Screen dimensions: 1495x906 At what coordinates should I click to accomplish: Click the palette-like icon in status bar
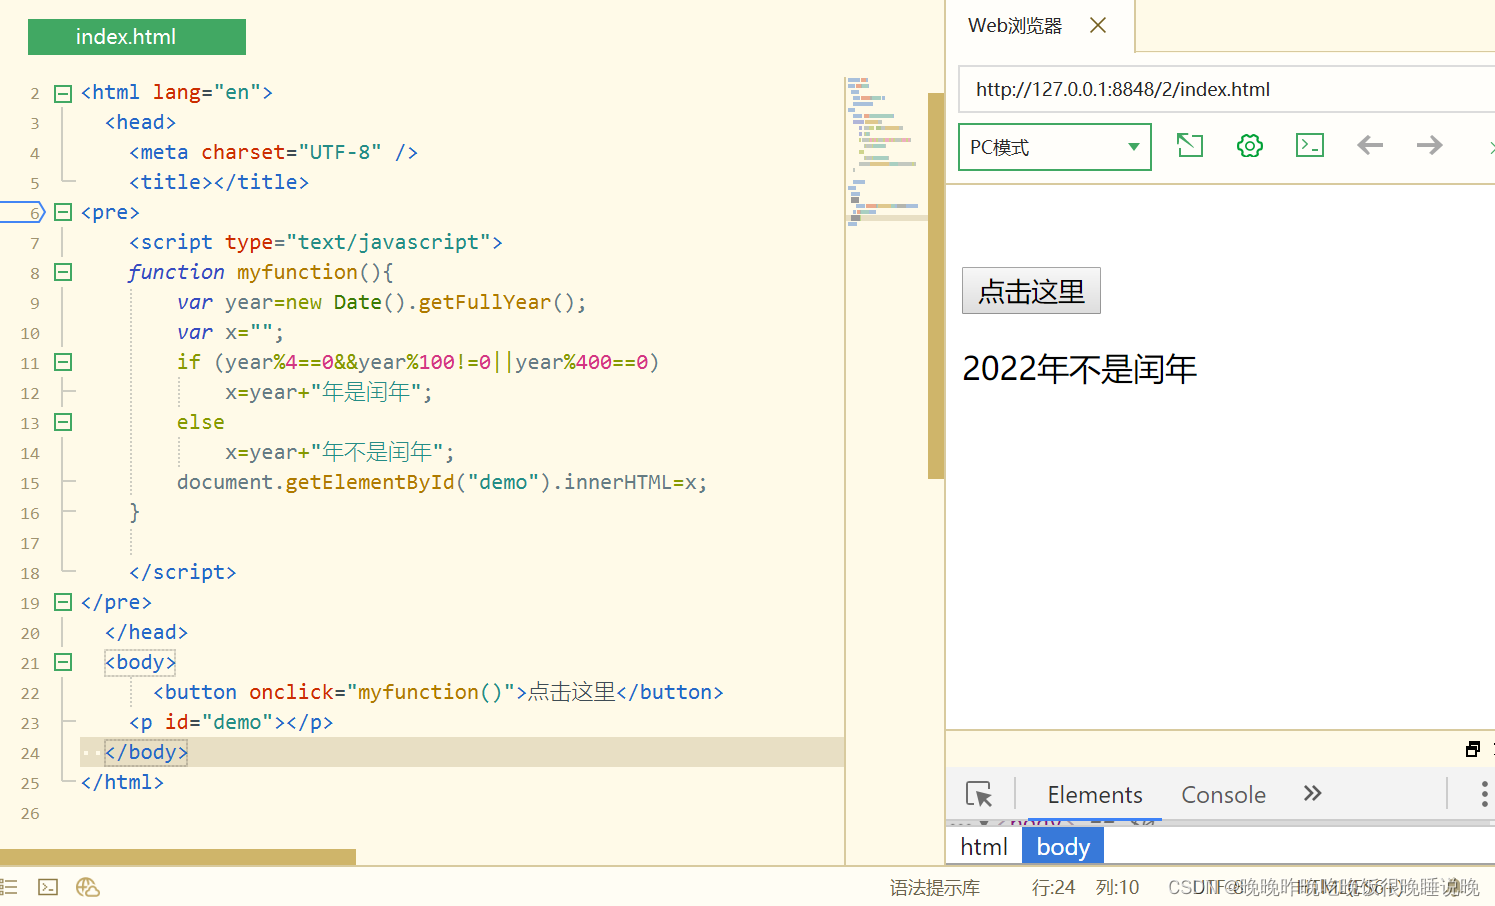pyautogui.click(x=88, y=887)
